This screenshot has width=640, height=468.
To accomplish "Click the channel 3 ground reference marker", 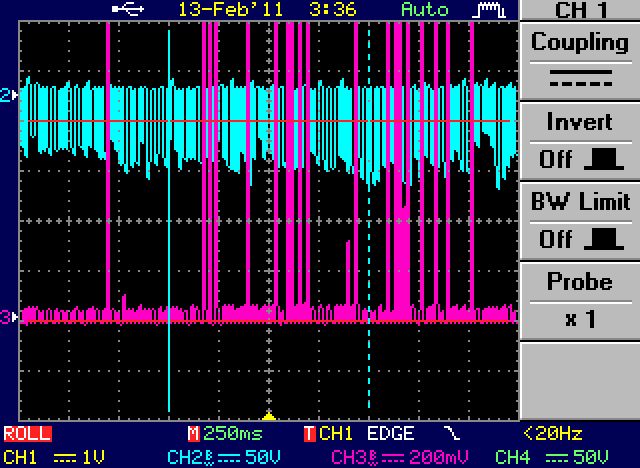I will point(9,316).
